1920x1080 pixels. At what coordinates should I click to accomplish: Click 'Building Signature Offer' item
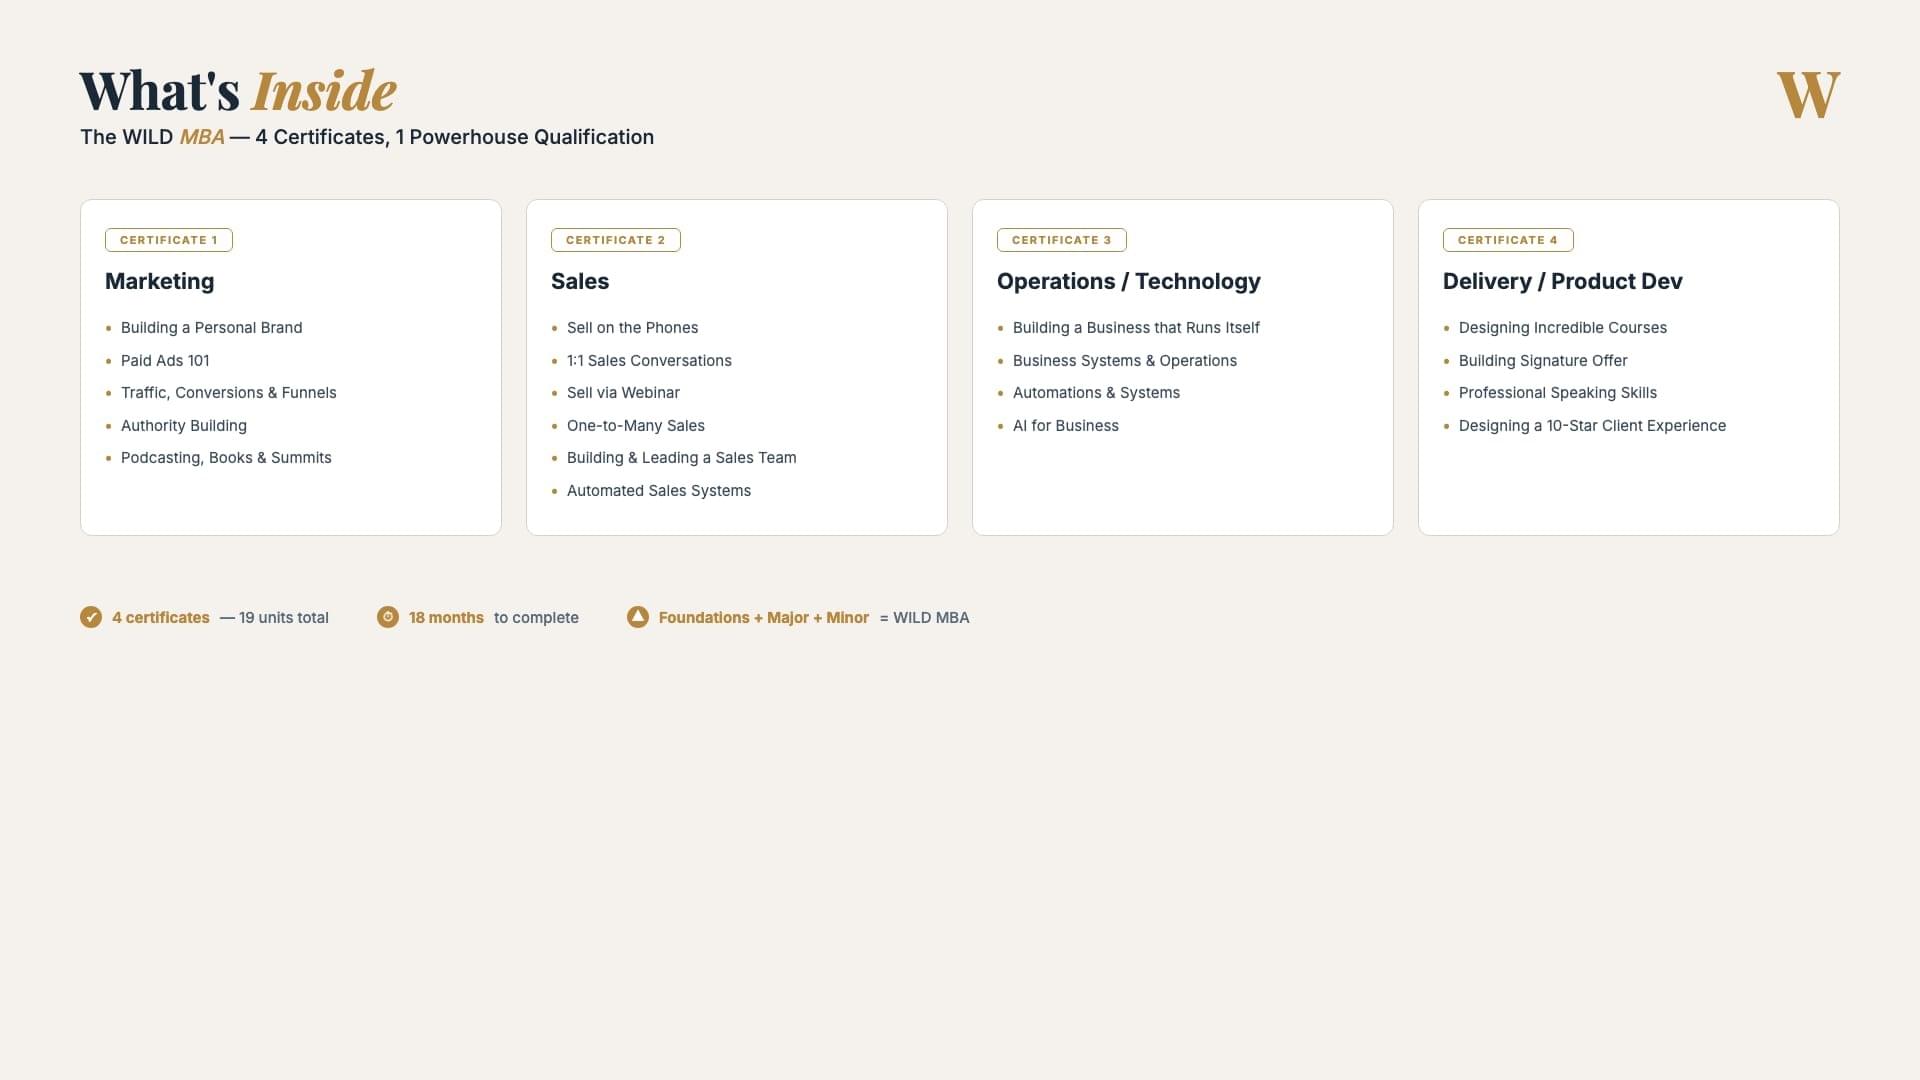pyautogui.click(x=1543, y=360)
